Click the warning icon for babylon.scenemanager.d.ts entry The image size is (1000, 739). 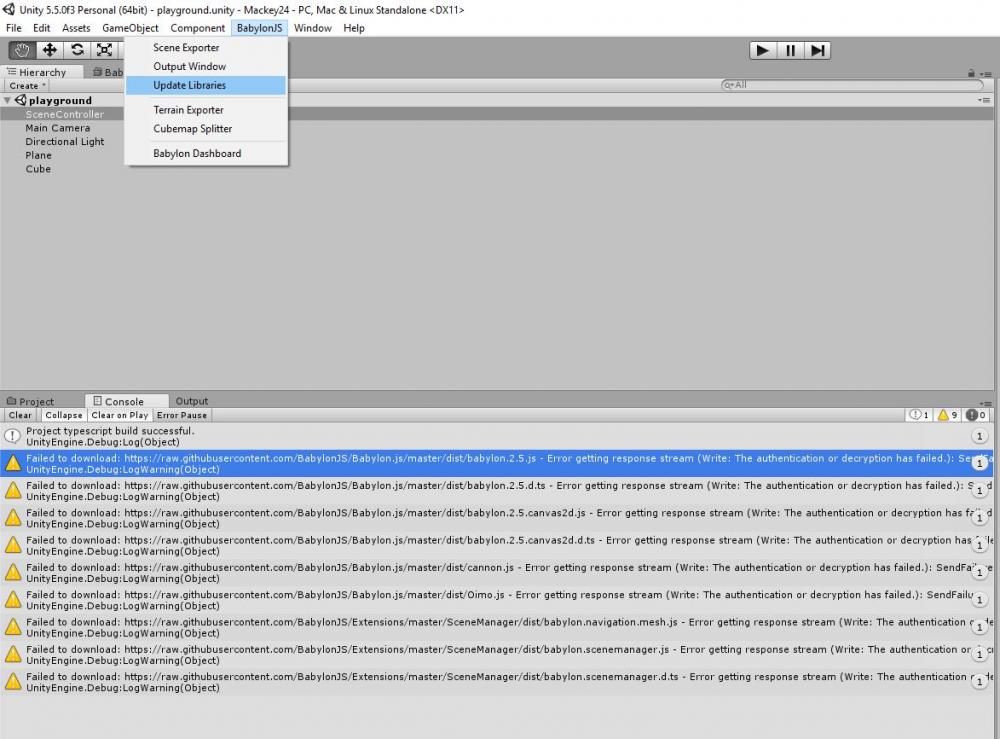point(13,682)
